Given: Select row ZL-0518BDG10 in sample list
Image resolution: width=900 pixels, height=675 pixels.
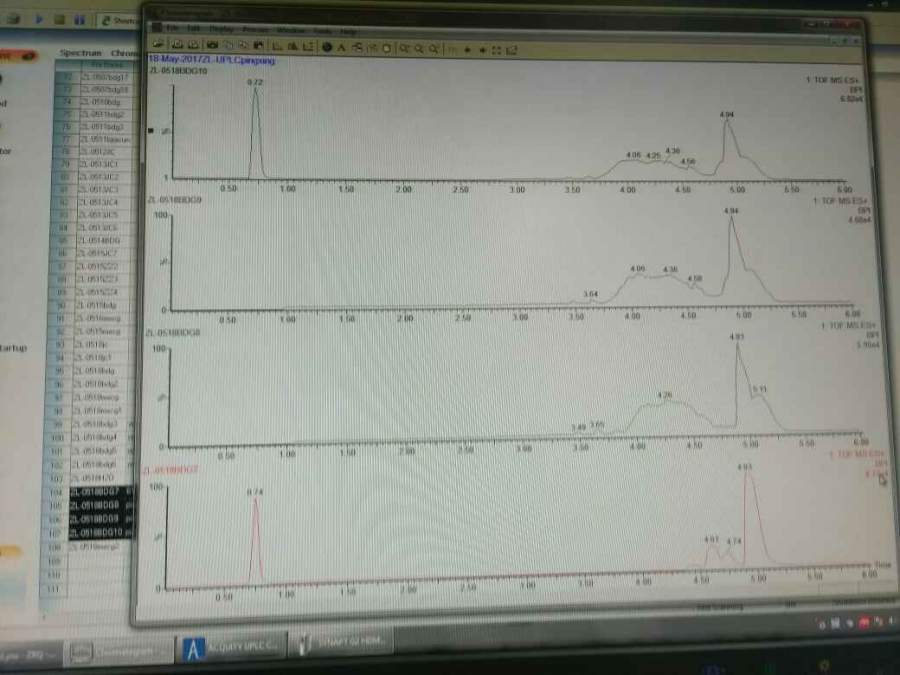Looking at the screenshot, I should pos(102,533).
